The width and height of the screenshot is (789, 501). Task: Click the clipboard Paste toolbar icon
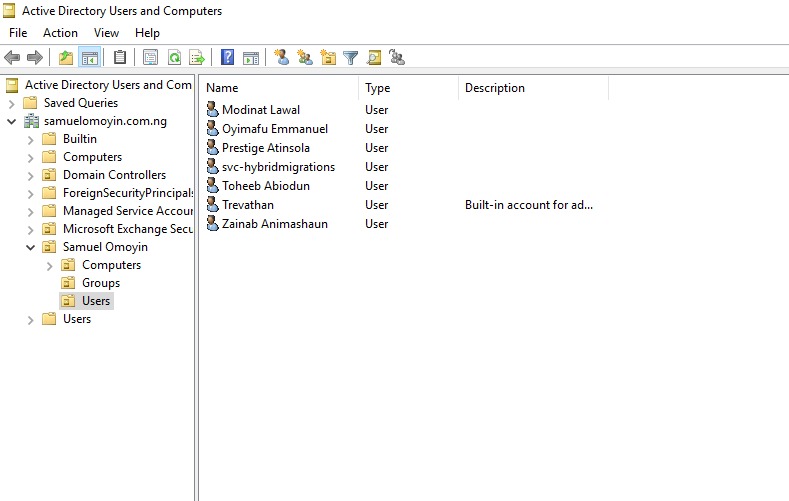click(x=120, y=57)
